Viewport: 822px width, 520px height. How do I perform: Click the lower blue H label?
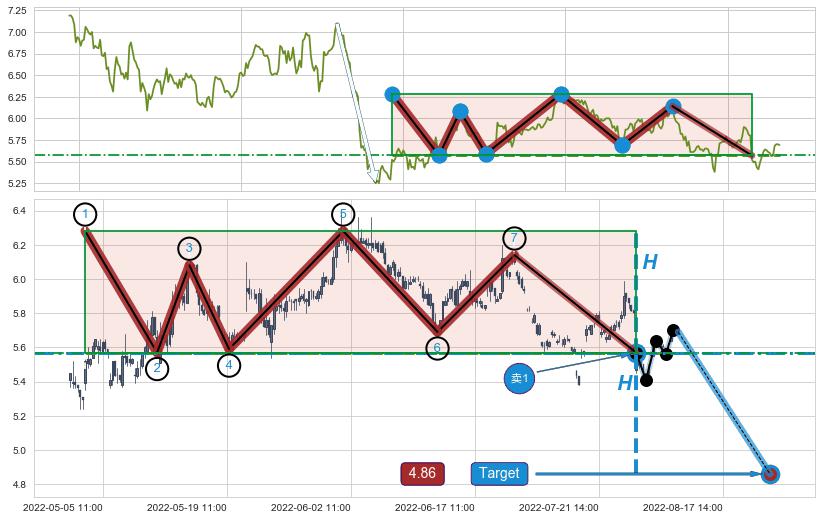click(625, 383)
